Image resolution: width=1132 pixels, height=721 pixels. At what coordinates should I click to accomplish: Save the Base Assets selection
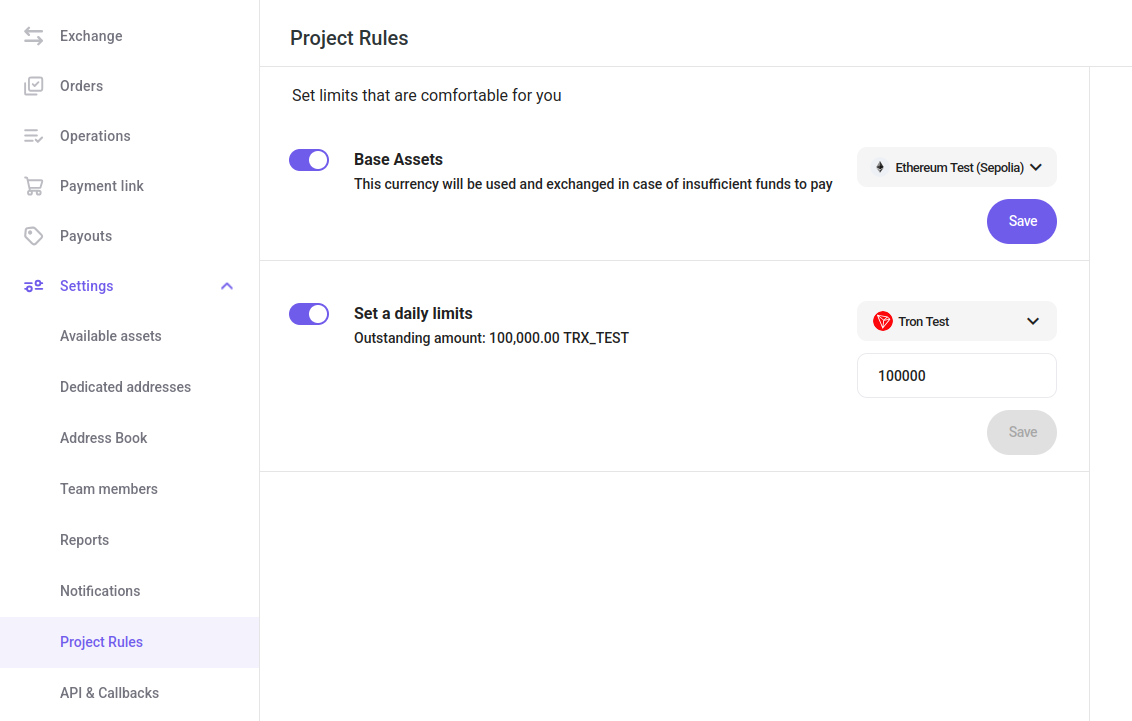click(1021, 221)
